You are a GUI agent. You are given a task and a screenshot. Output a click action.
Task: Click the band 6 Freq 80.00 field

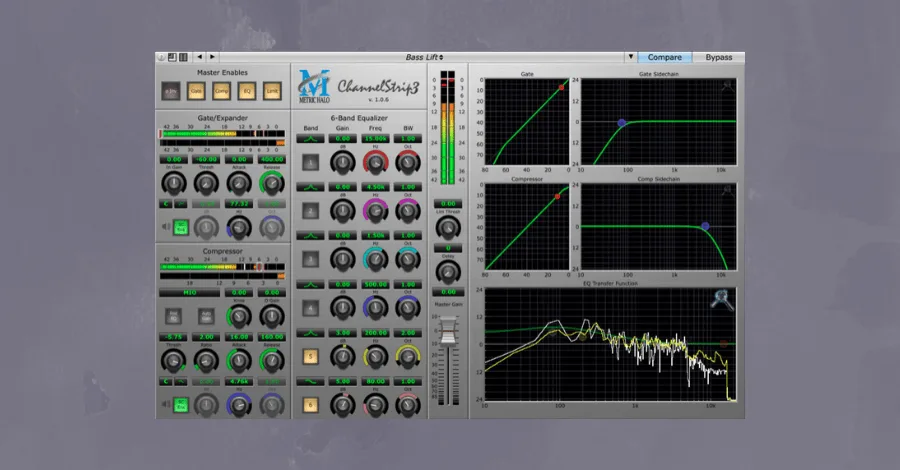[375, 381]
